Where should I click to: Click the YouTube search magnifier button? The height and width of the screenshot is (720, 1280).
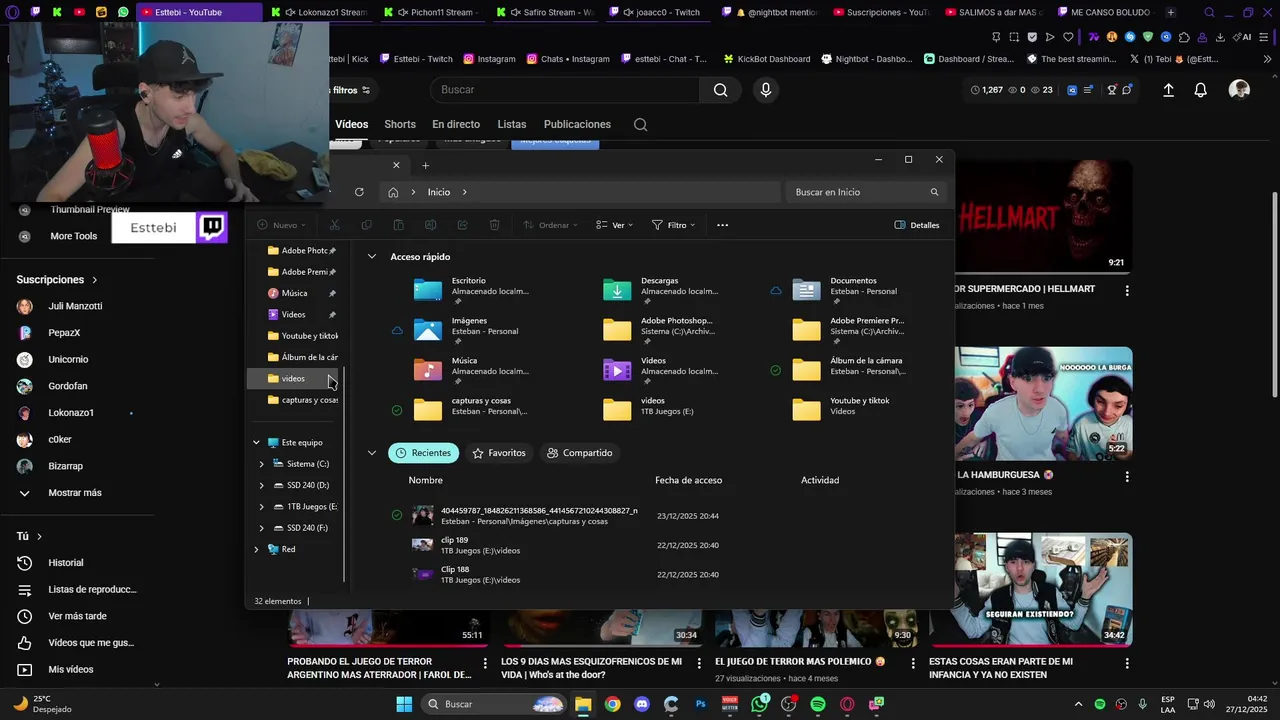[x=720, y=90]
